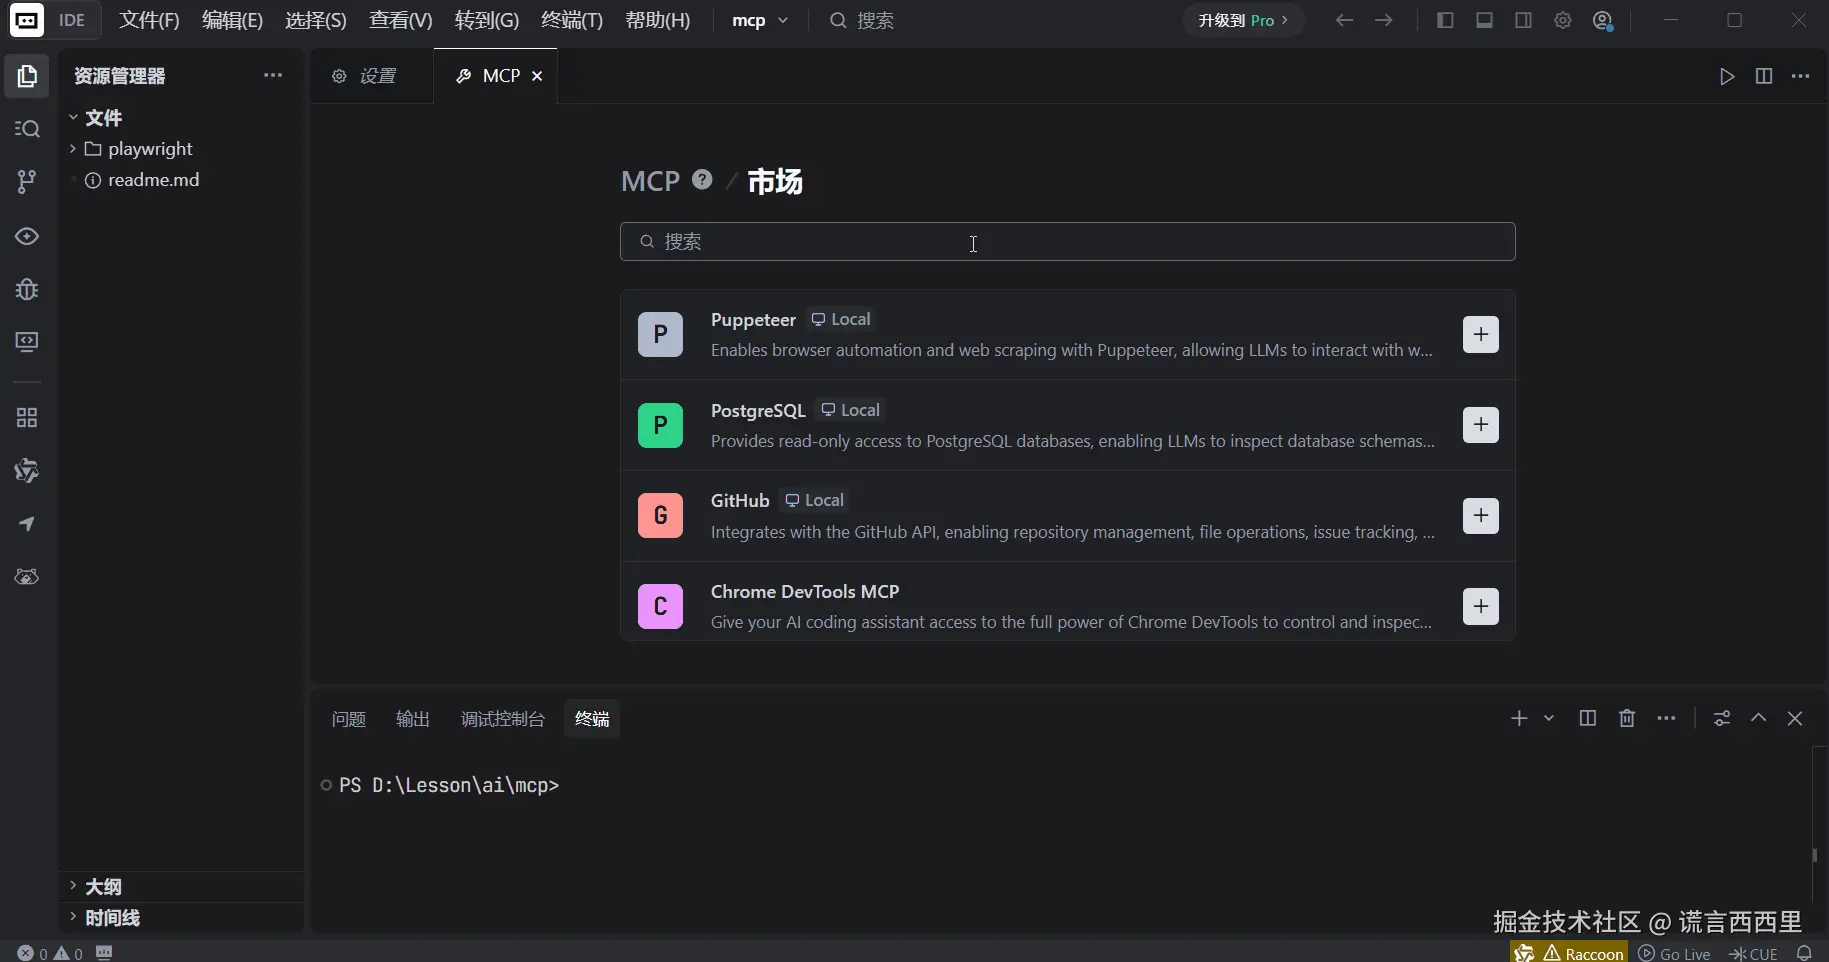Open the Search view in the activity bar
The height and width of the screenshot is (962, 1829).
[x=27, y=129]
